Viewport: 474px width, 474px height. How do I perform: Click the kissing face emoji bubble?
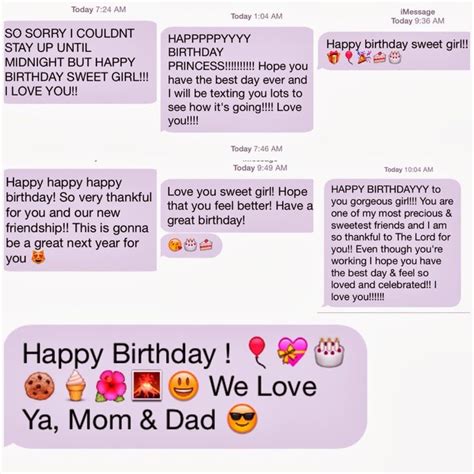coord(191,246)
